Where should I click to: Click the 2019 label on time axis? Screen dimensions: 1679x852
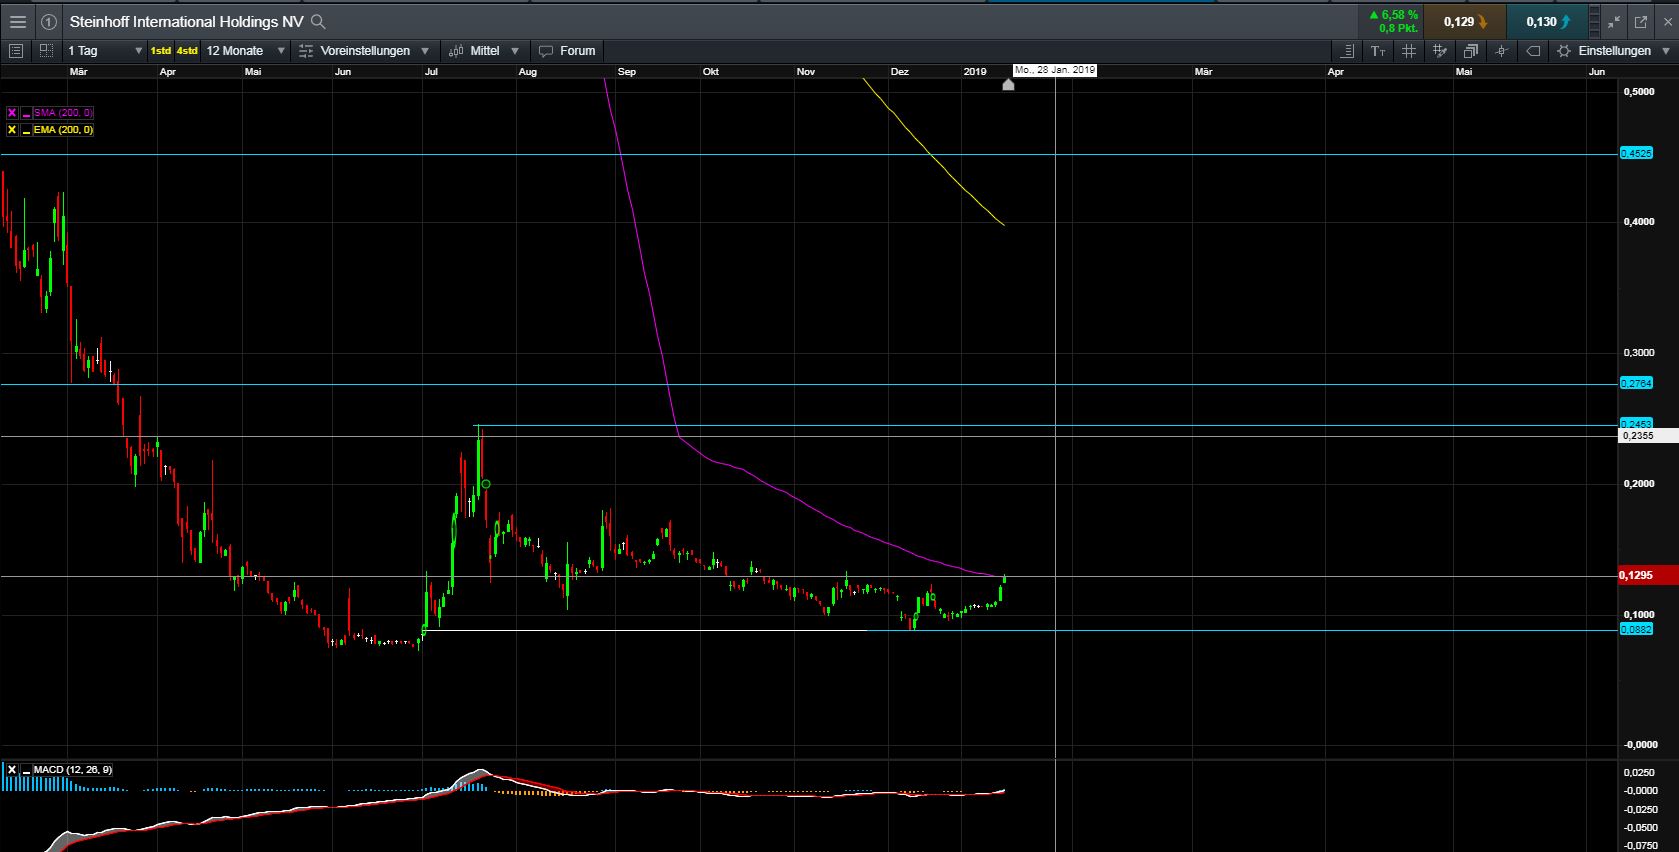point(975,72)
